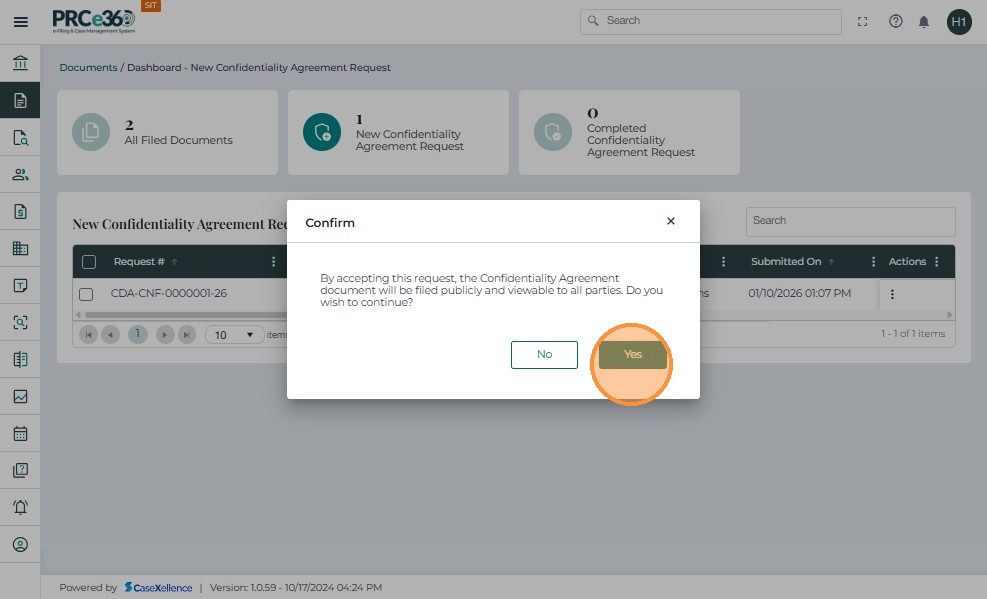Click the Completed Confidentiality Agreement Request icon
987x599 pixels.
coord(553,132)
